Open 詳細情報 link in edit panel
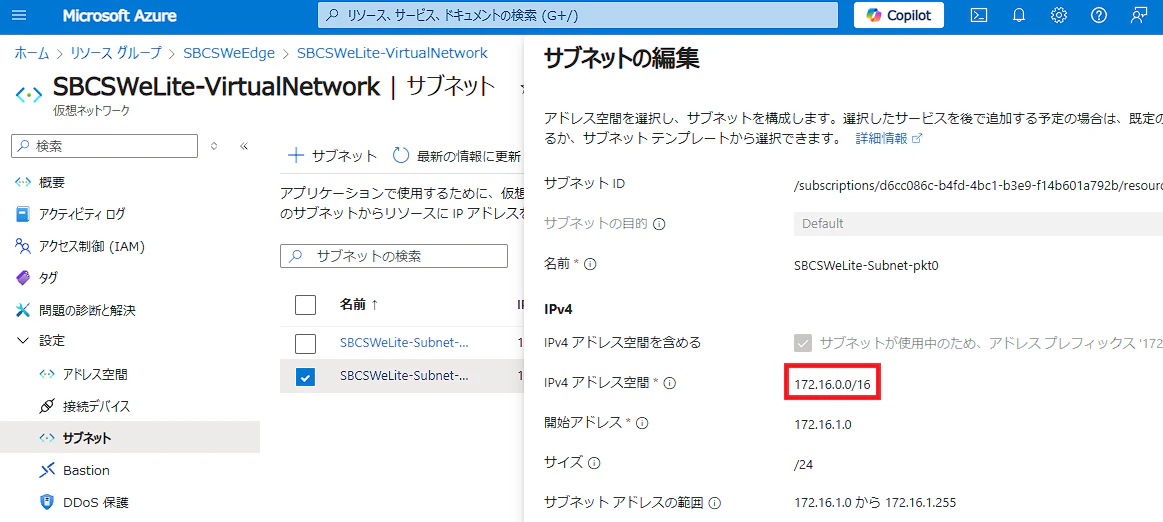 click(x=889, y=139)
